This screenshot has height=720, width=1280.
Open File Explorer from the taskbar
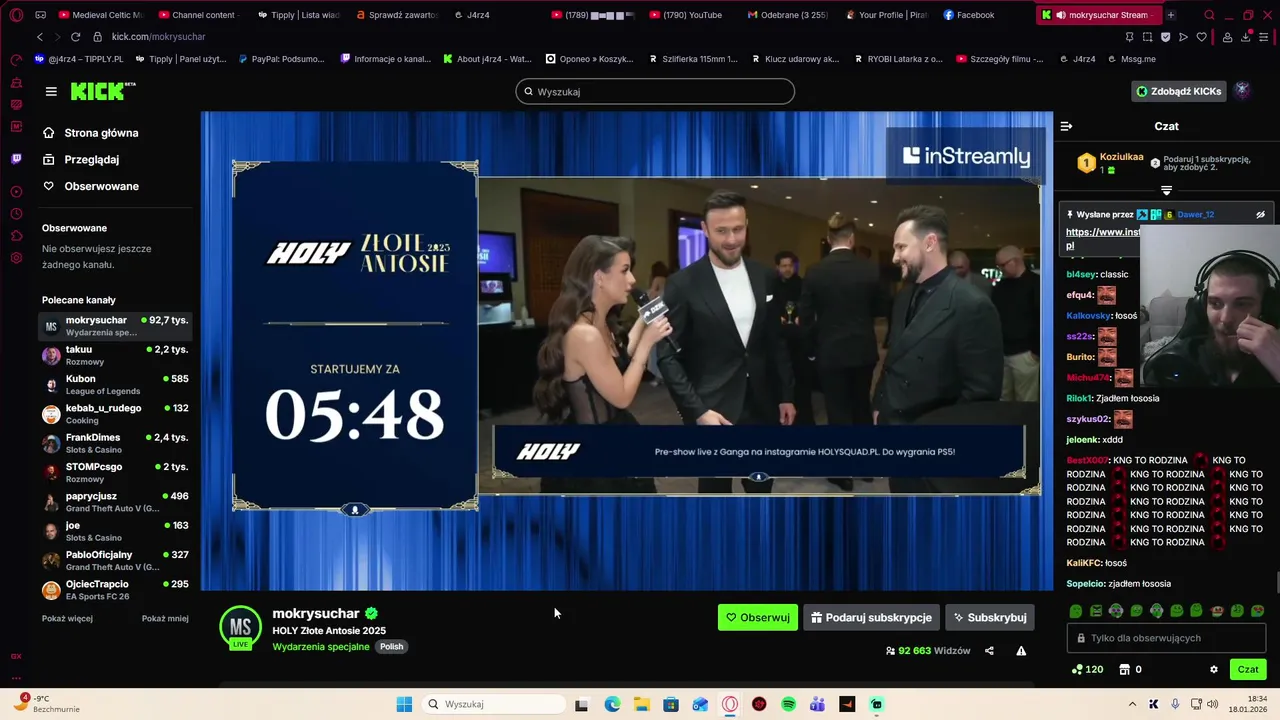641,704
